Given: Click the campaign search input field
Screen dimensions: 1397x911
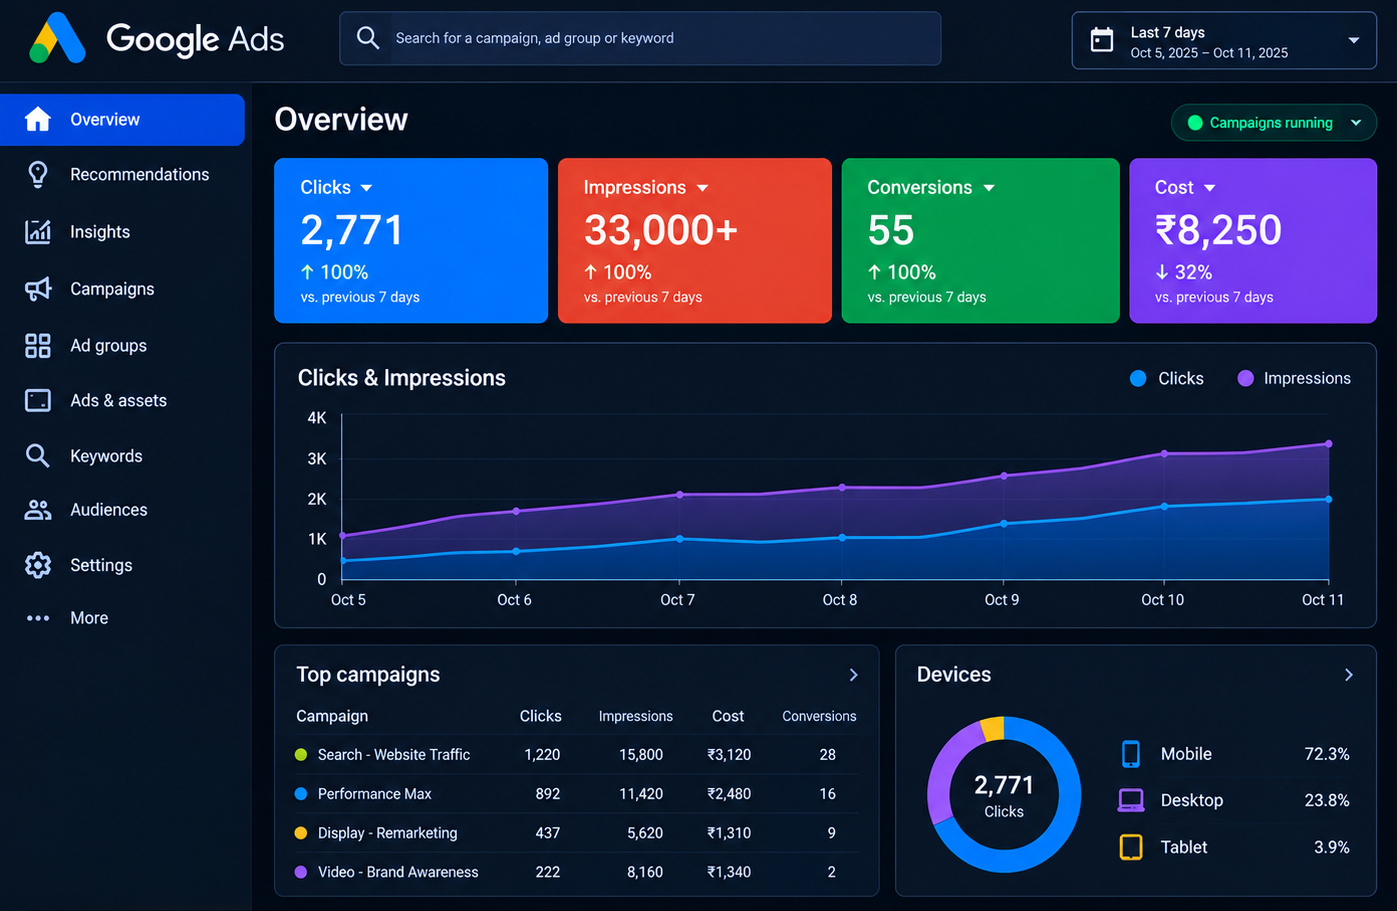Looking at the screenshot, I should (x=640, y=38).
